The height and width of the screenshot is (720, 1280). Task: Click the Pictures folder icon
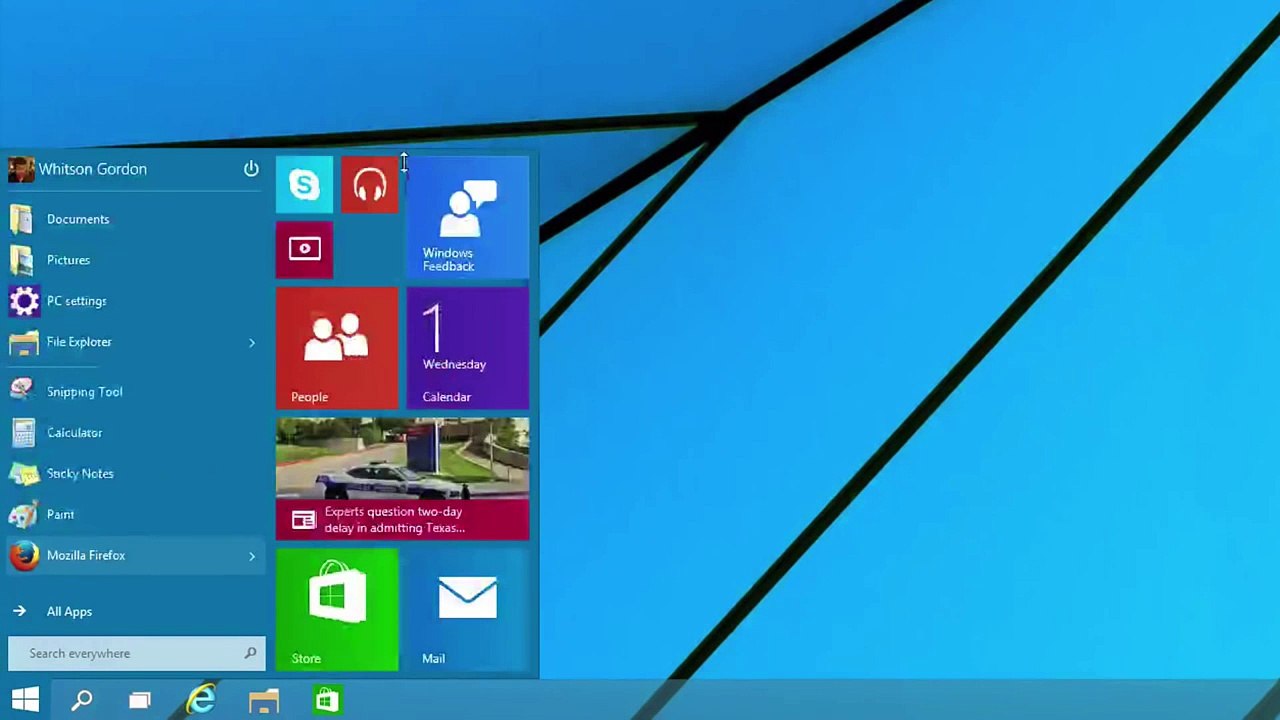point(22,260)
